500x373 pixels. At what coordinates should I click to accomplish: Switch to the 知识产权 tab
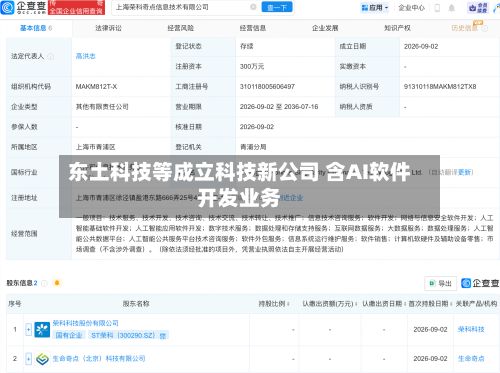397,28
